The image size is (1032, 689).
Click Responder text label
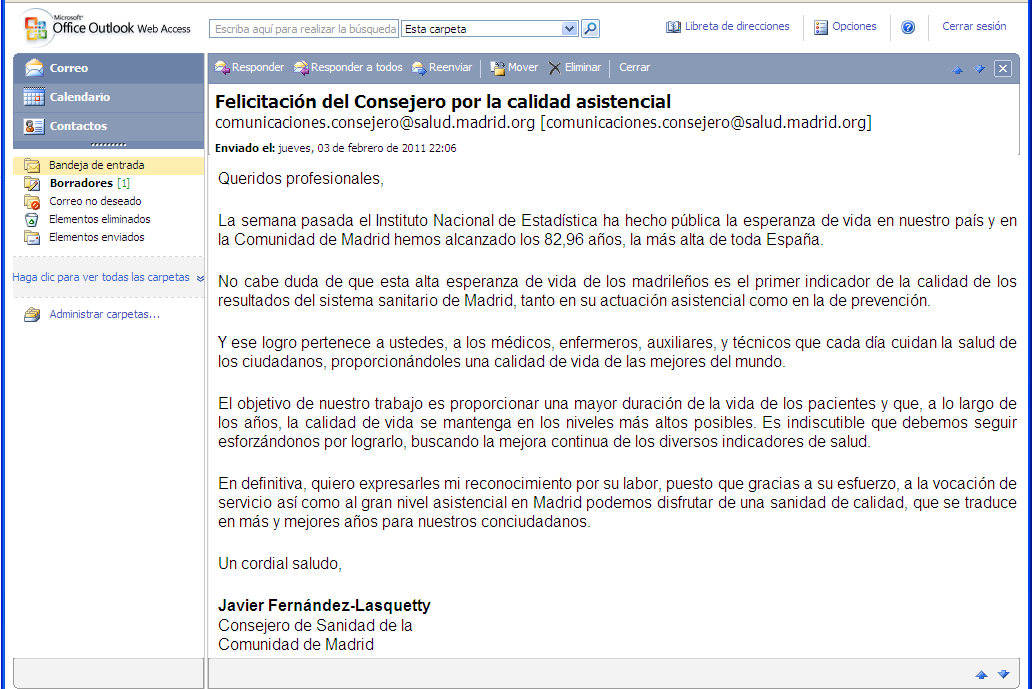point(258,67)
